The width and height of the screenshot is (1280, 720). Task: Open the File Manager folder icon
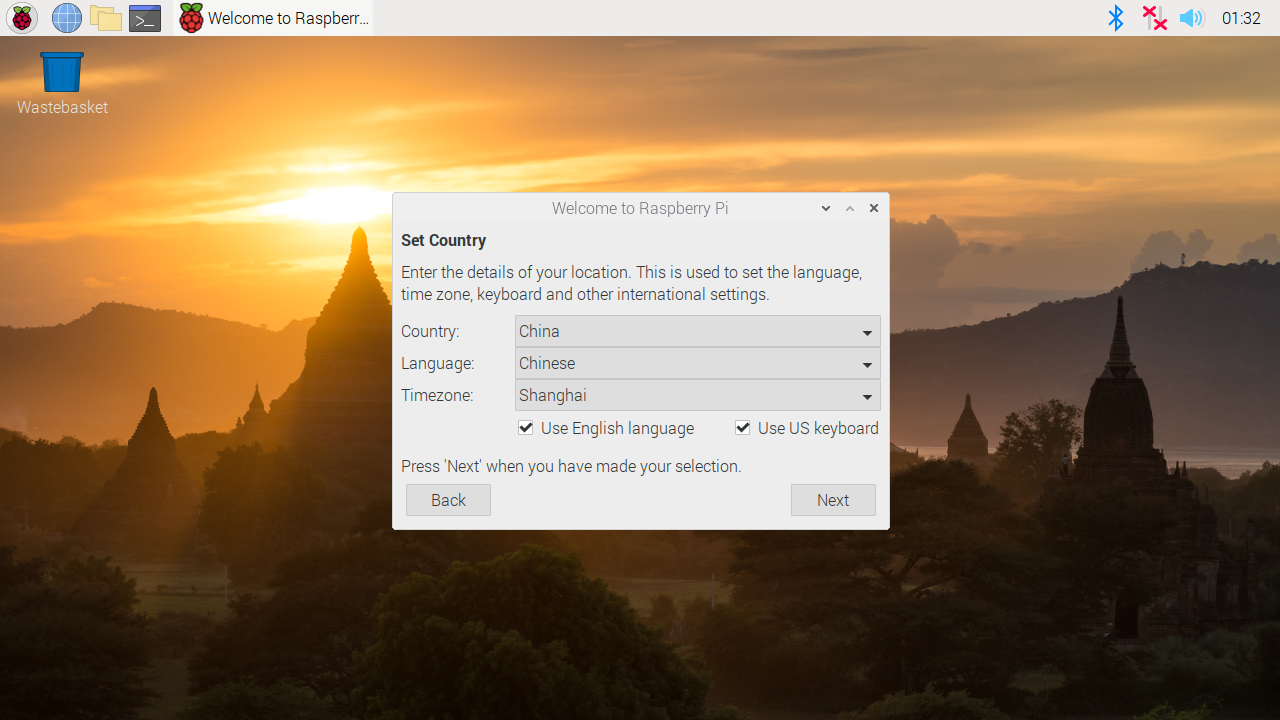(105, 18)
